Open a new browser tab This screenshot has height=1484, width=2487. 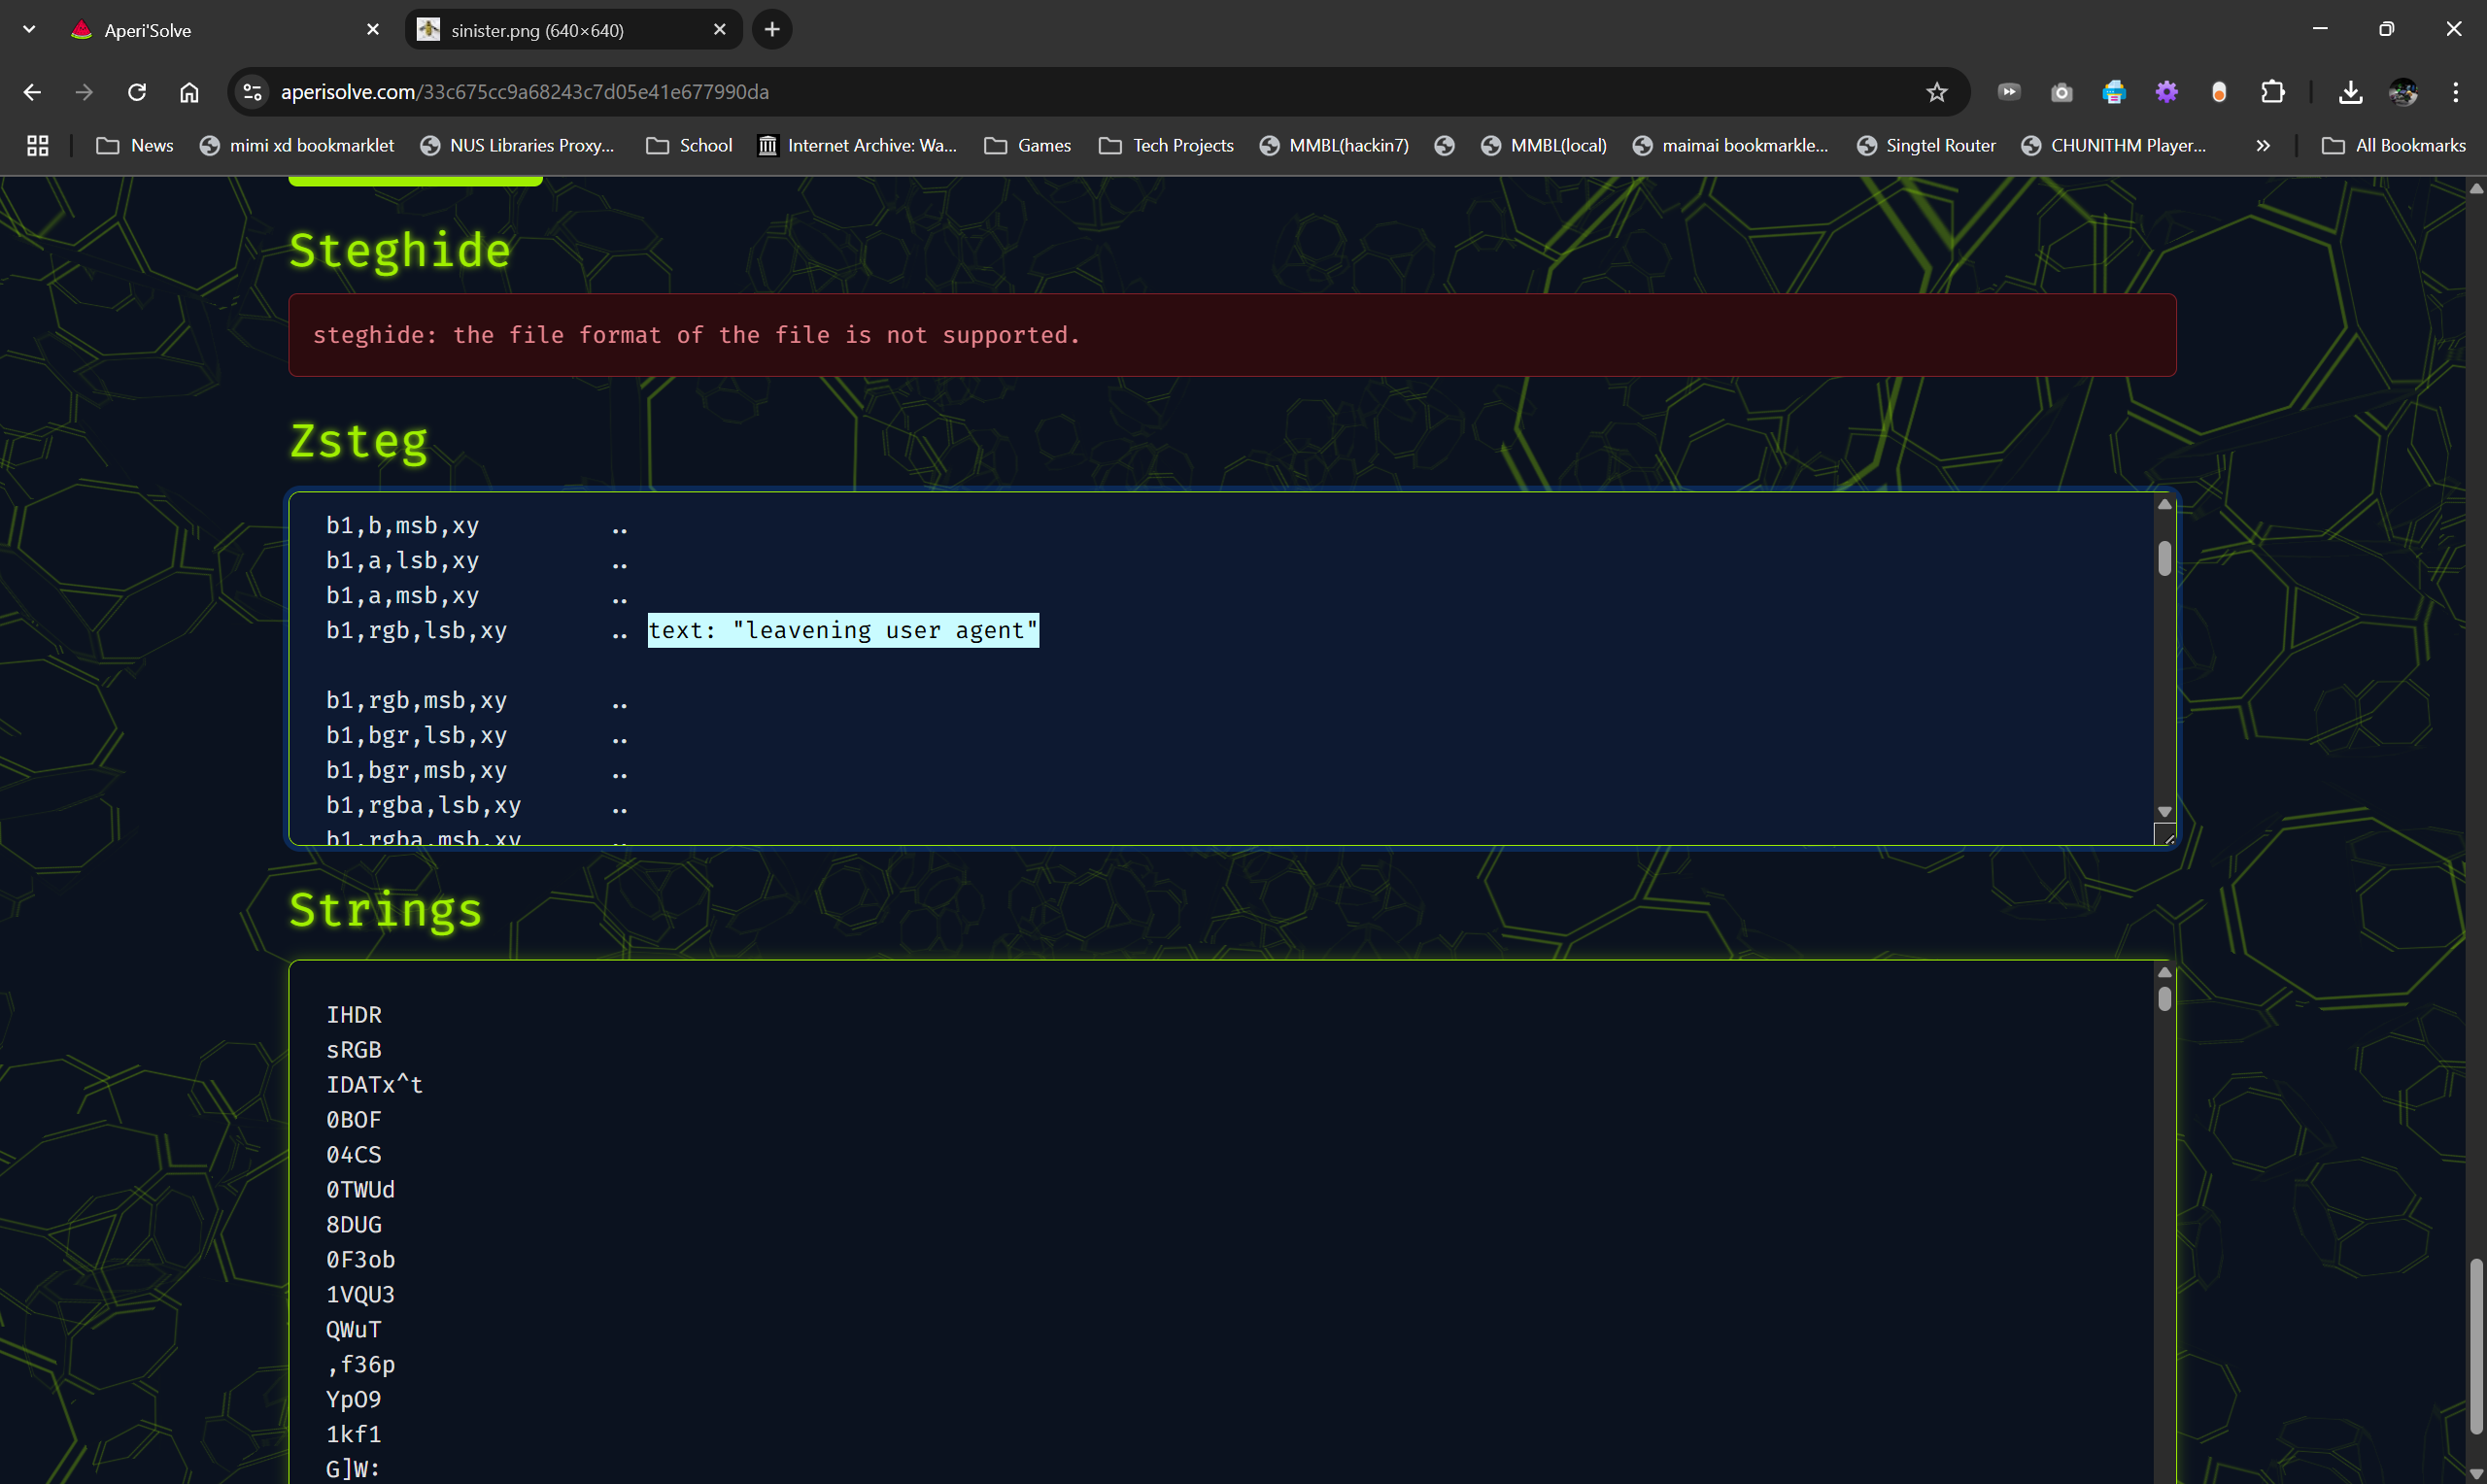(x=772, y=30)
